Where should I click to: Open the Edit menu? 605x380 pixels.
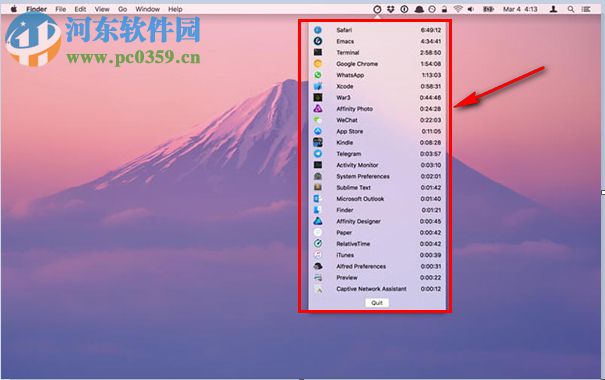(80, 9)
